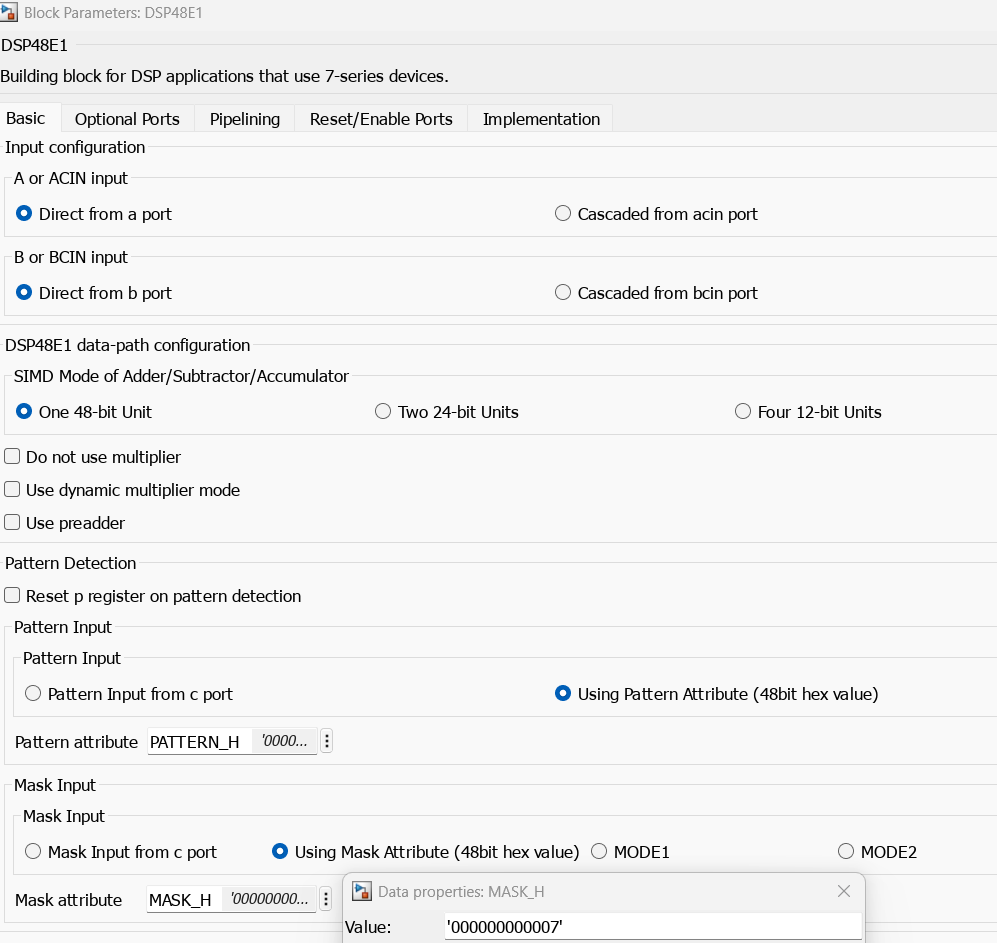
Task: Choose Four 12-bit Units SIMD mode
Action: 743,412
